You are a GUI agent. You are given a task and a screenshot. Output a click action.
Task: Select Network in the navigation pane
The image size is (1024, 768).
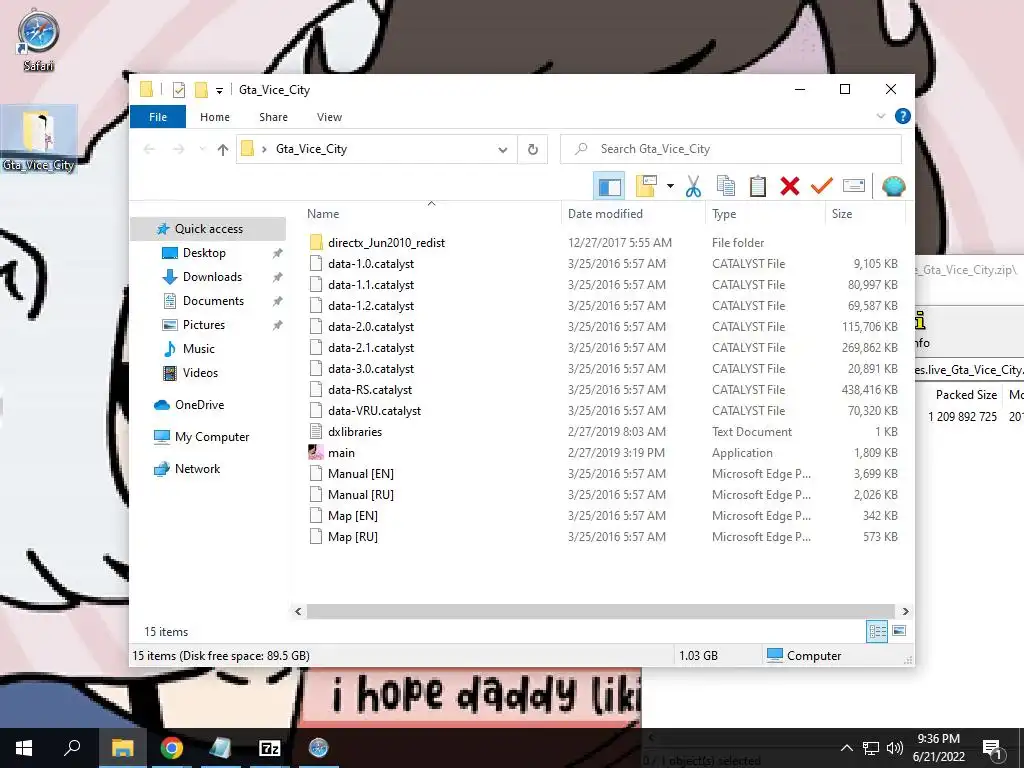pos(197,469)
